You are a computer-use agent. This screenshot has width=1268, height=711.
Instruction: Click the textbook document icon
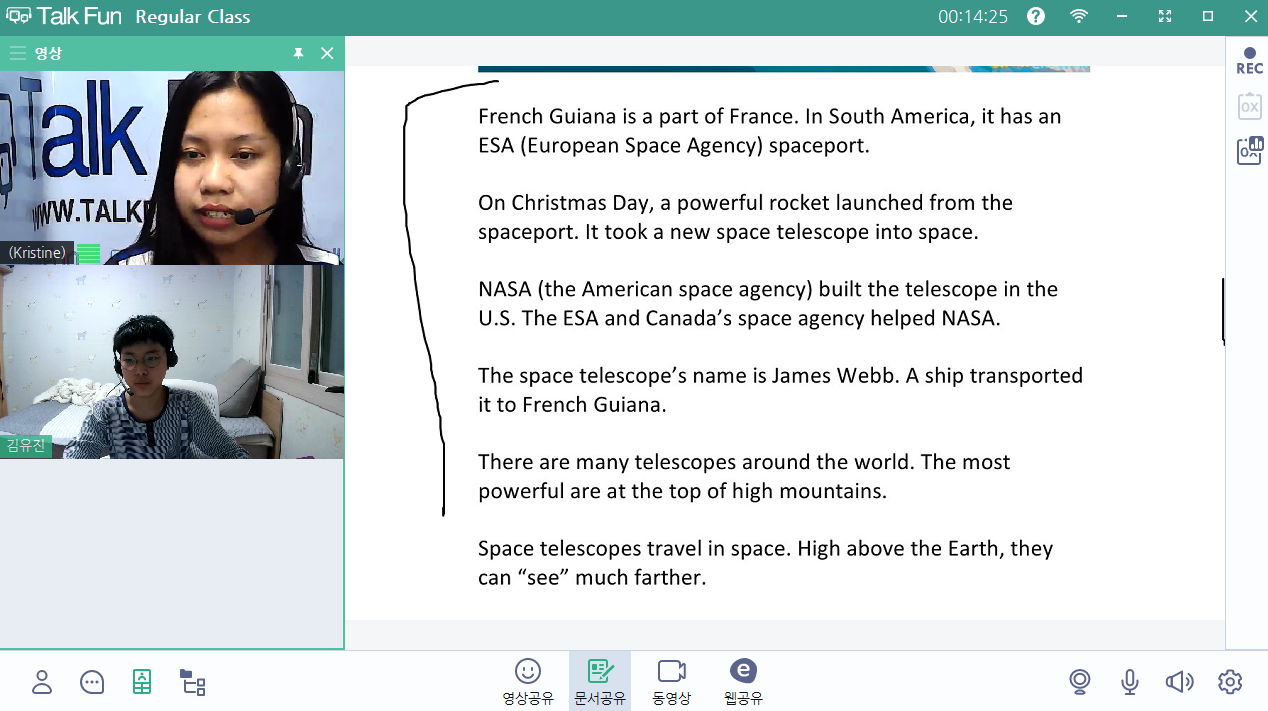142,682
